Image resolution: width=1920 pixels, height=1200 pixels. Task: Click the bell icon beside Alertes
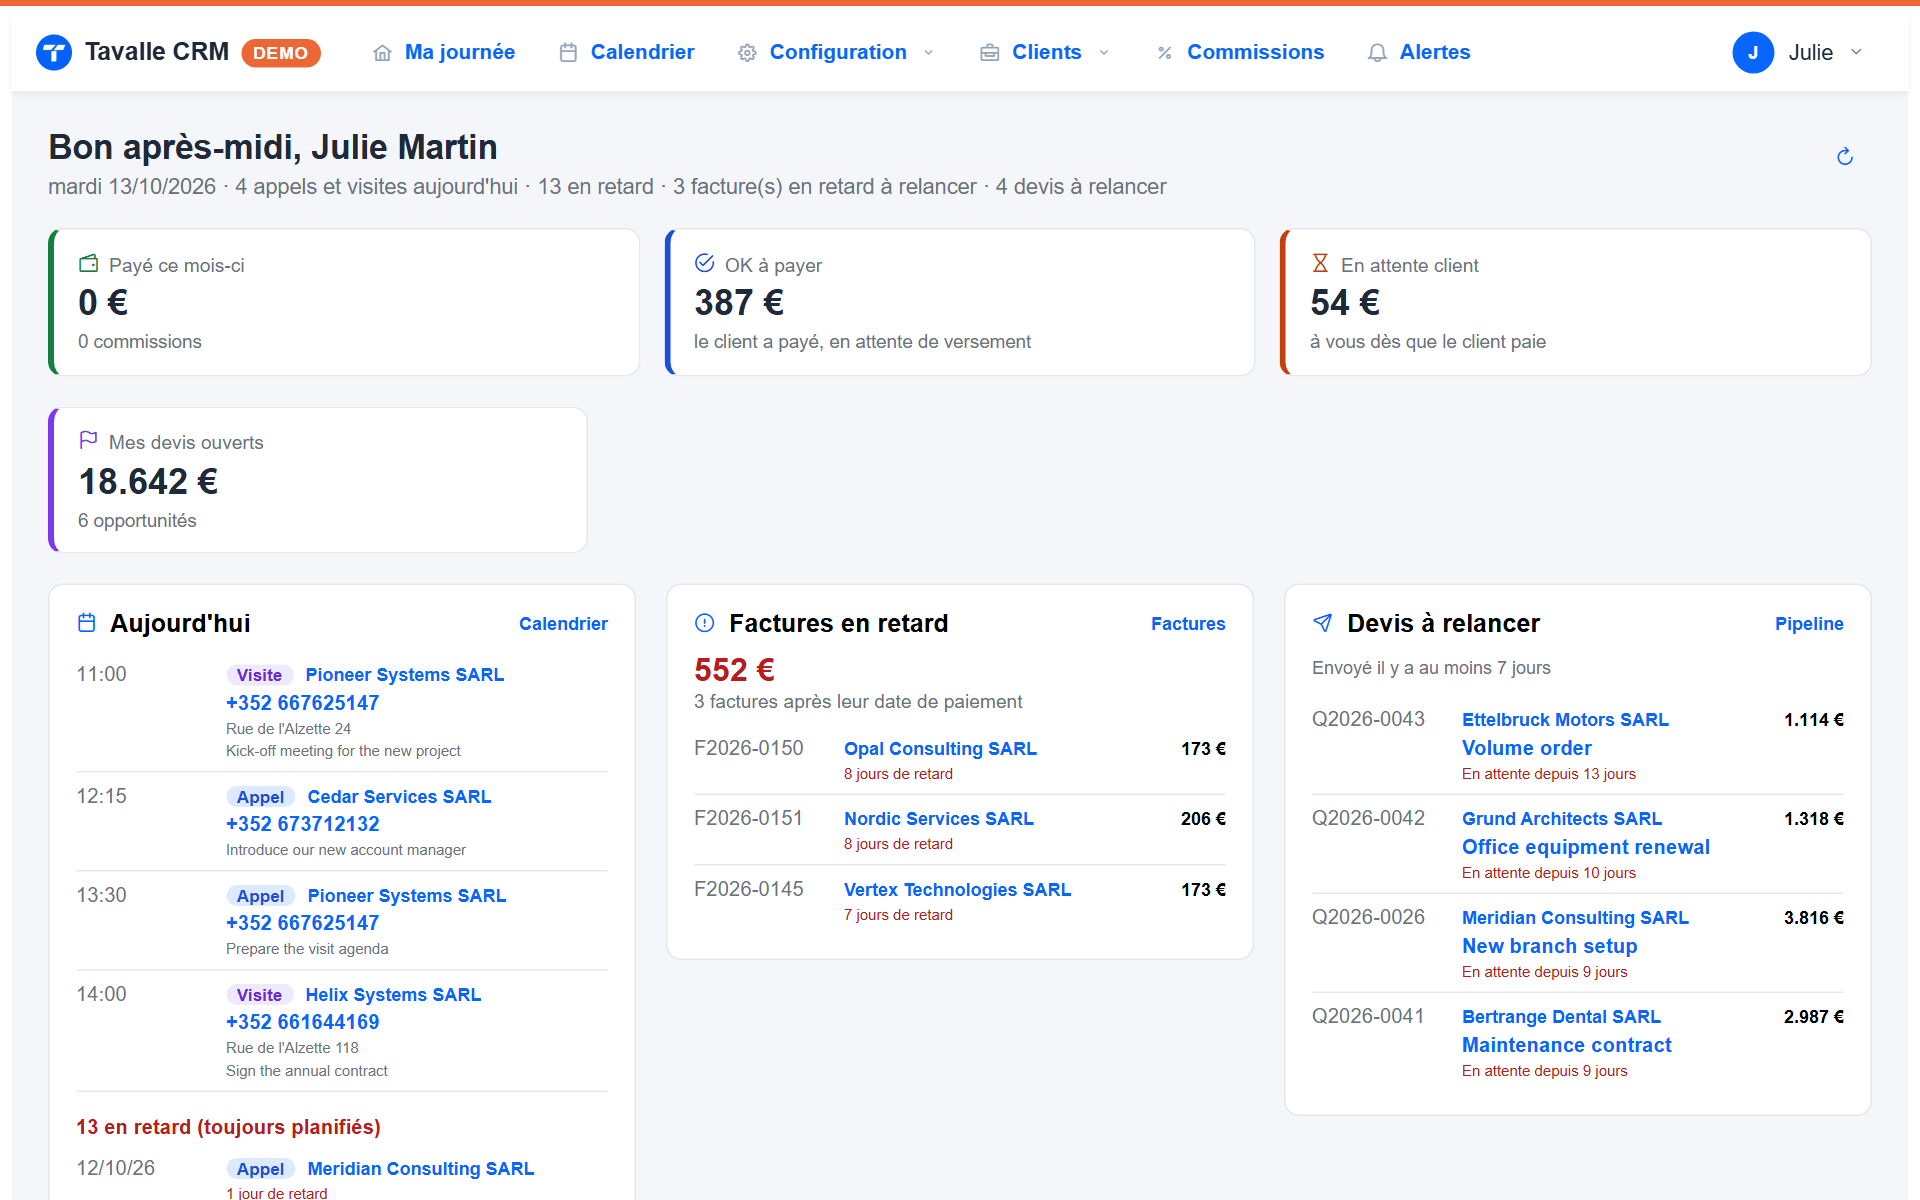pos(1377,53)
